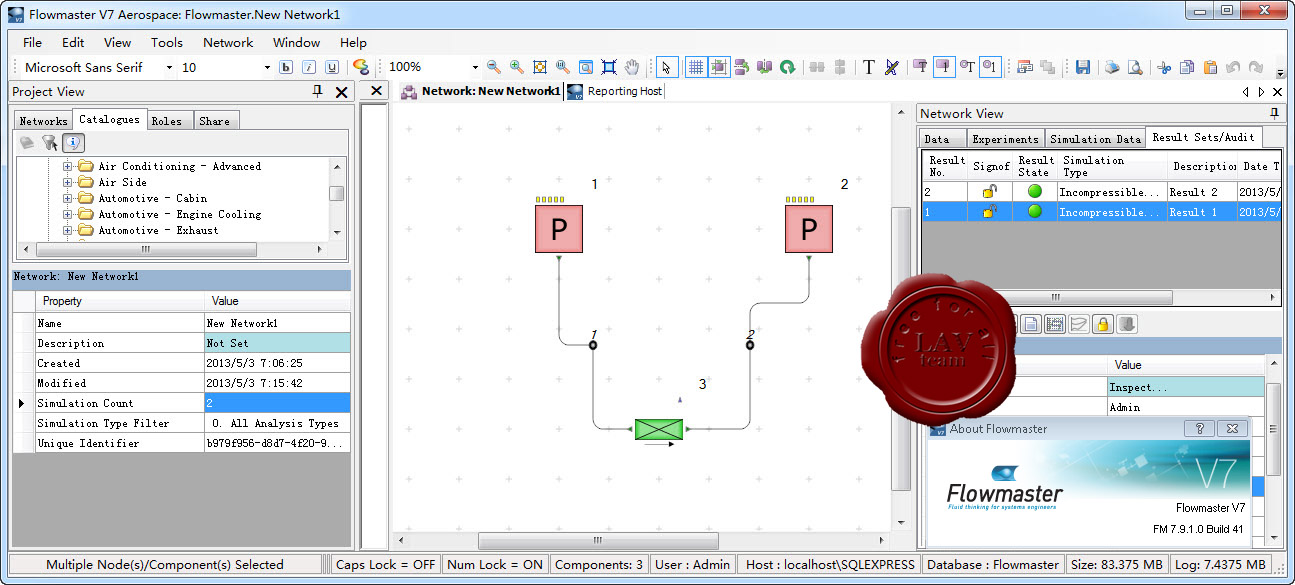Toggle bold text formatting
1295x585 pixels.
pos(285,67)
